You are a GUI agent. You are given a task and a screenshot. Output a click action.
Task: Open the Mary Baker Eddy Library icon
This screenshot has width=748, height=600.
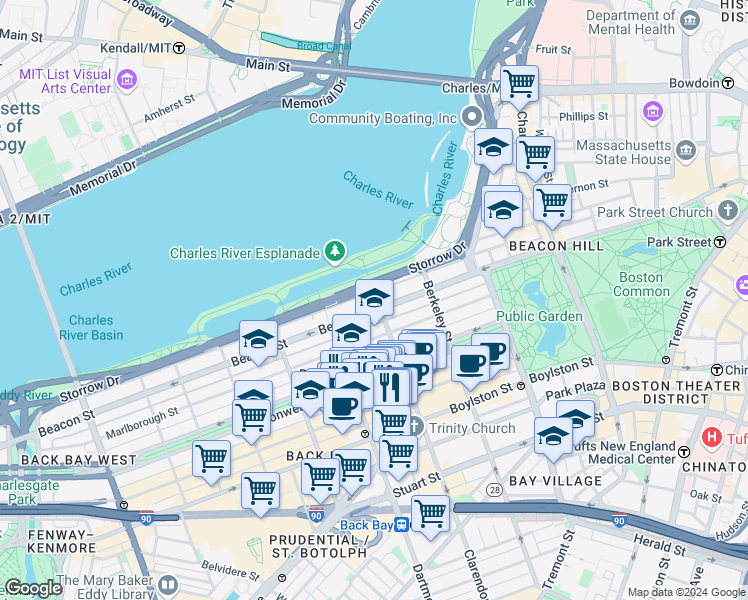pos(168,585)
